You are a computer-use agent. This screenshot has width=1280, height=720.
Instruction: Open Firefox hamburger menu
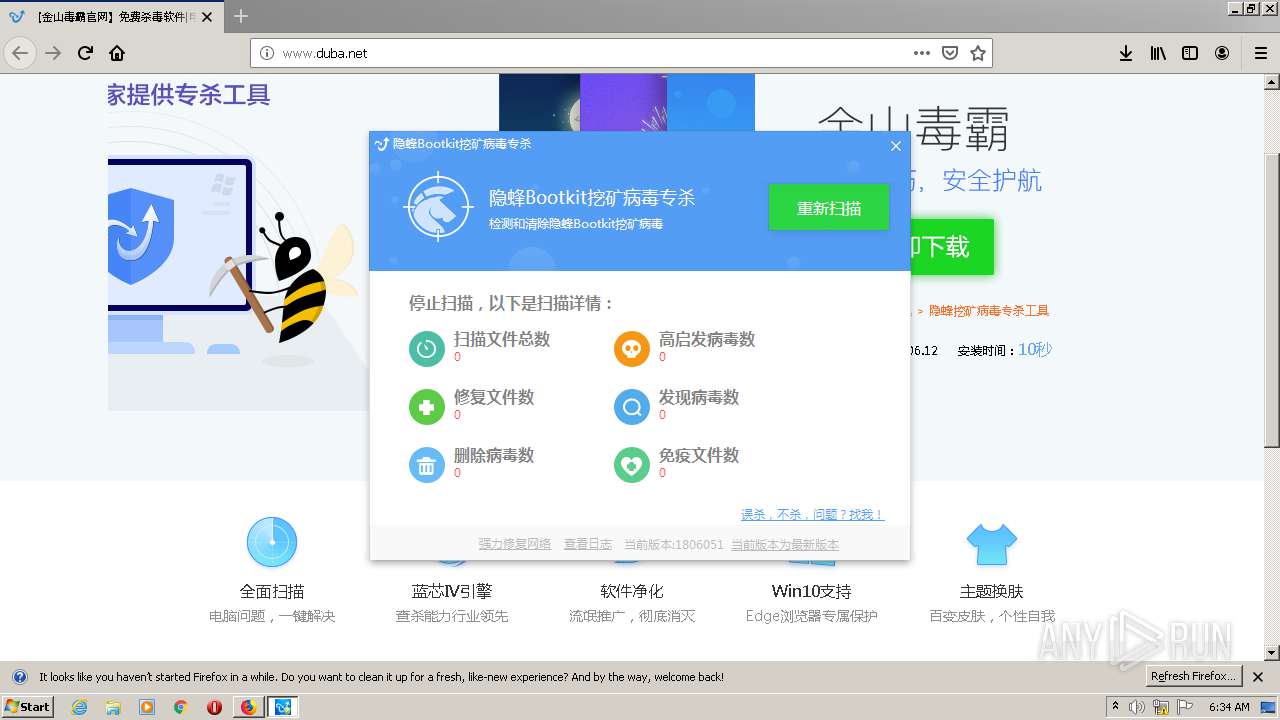coord(1261,53)
